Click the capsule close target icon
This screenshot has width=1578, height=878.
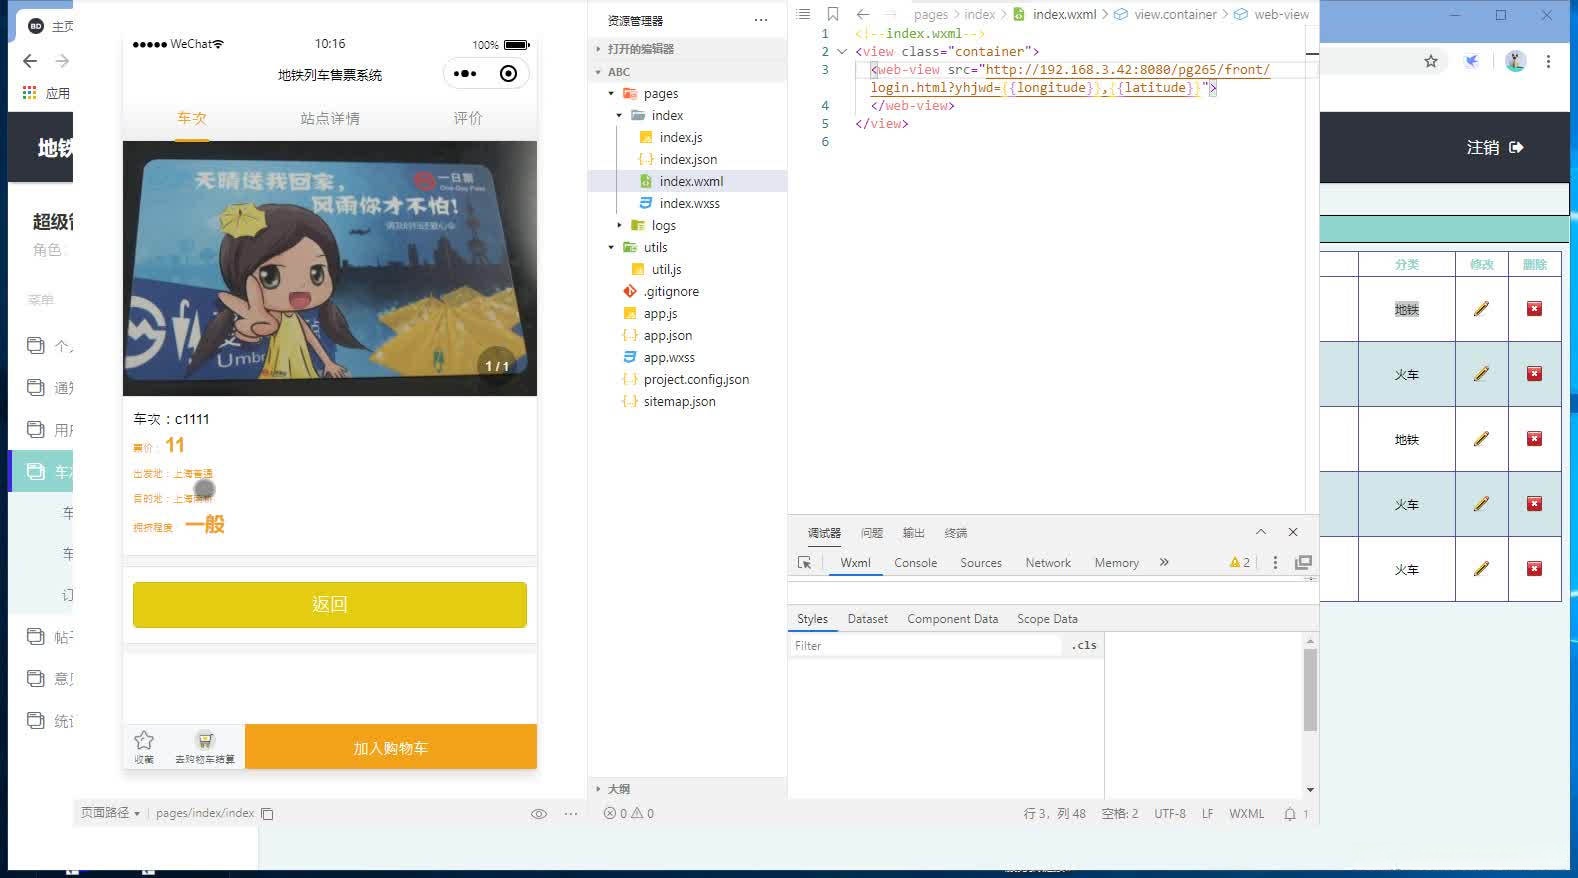coord(509,74)
